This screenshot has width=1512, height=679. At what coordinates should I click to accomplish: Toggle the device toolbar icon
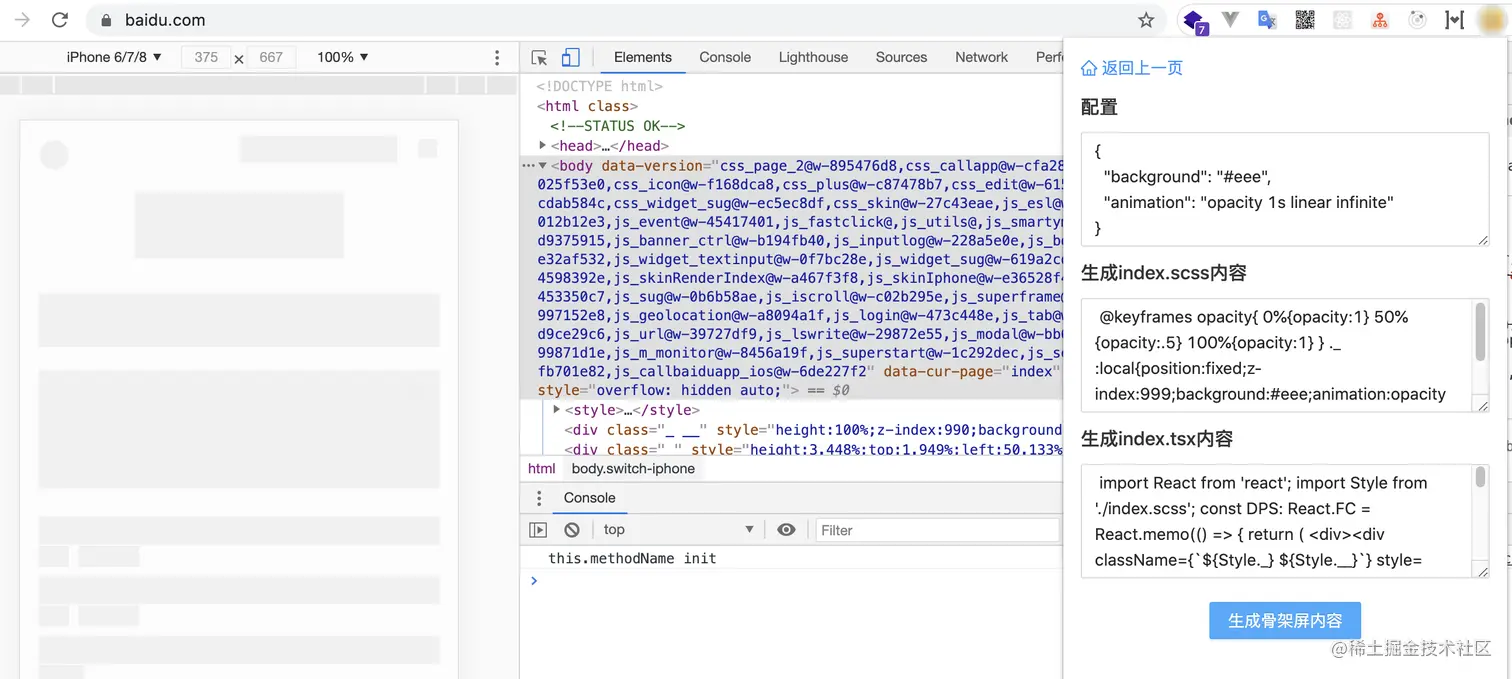click(570, 57)
